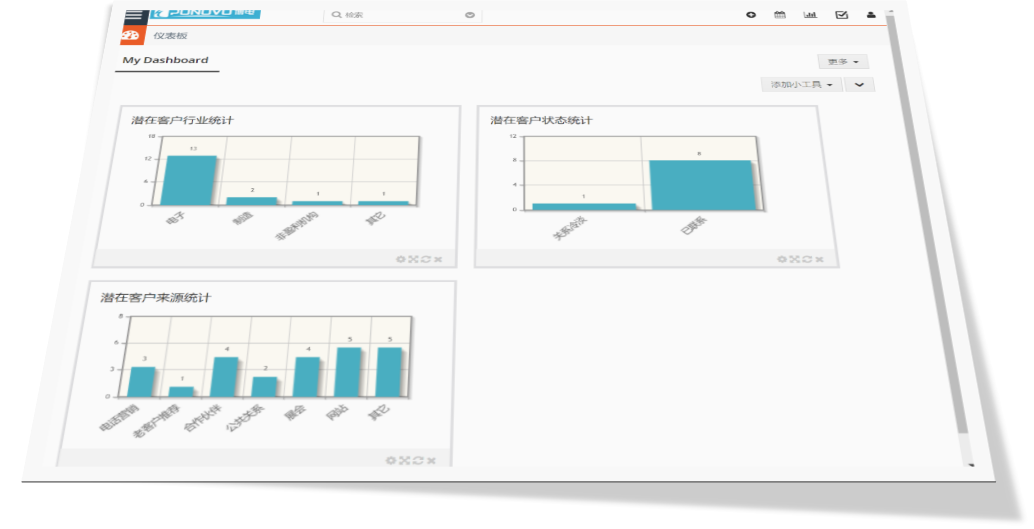Click the search magnifier icon
The image size is (1034, 529).
tap(337, 15)
